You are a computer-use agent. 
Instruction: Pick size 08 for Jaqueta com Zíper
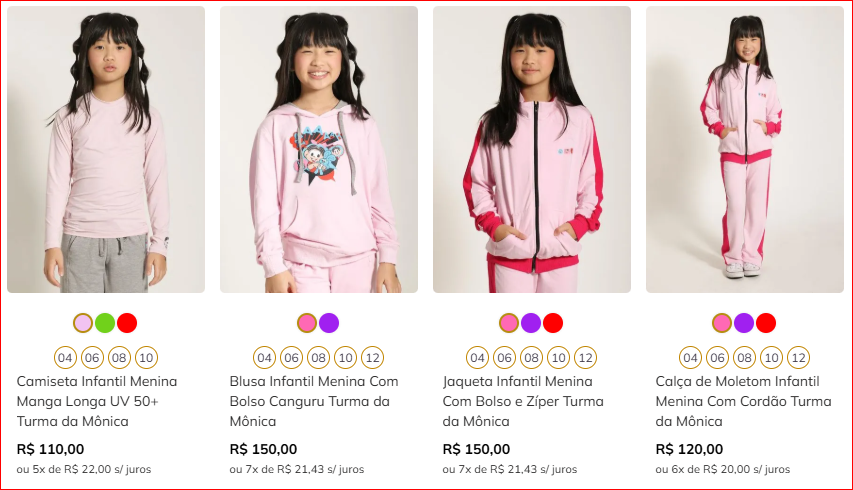[x=532, y=358]
